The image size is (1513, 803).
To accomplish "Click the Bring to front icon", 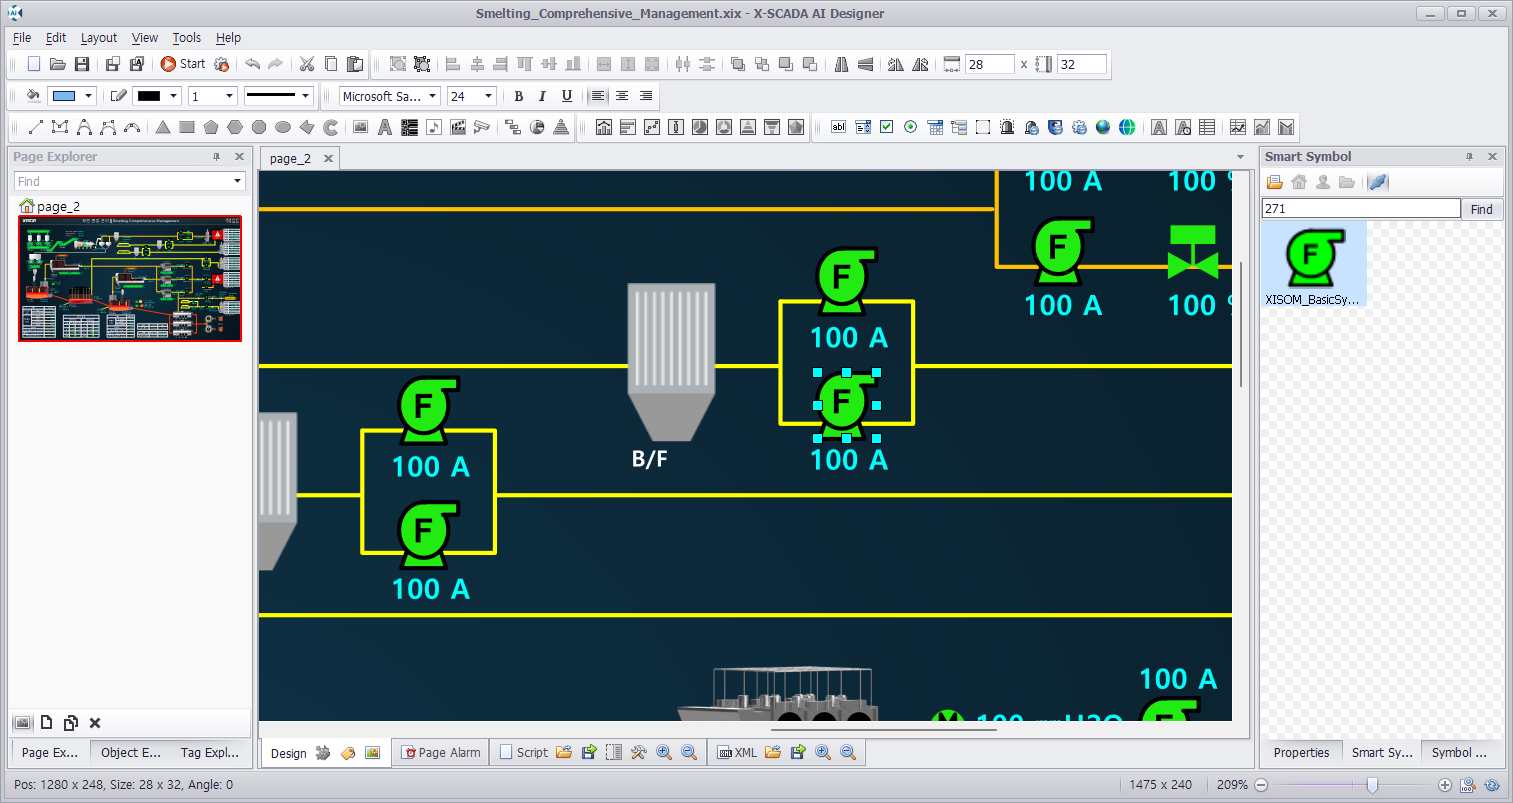I will click(x=738, y=64).
